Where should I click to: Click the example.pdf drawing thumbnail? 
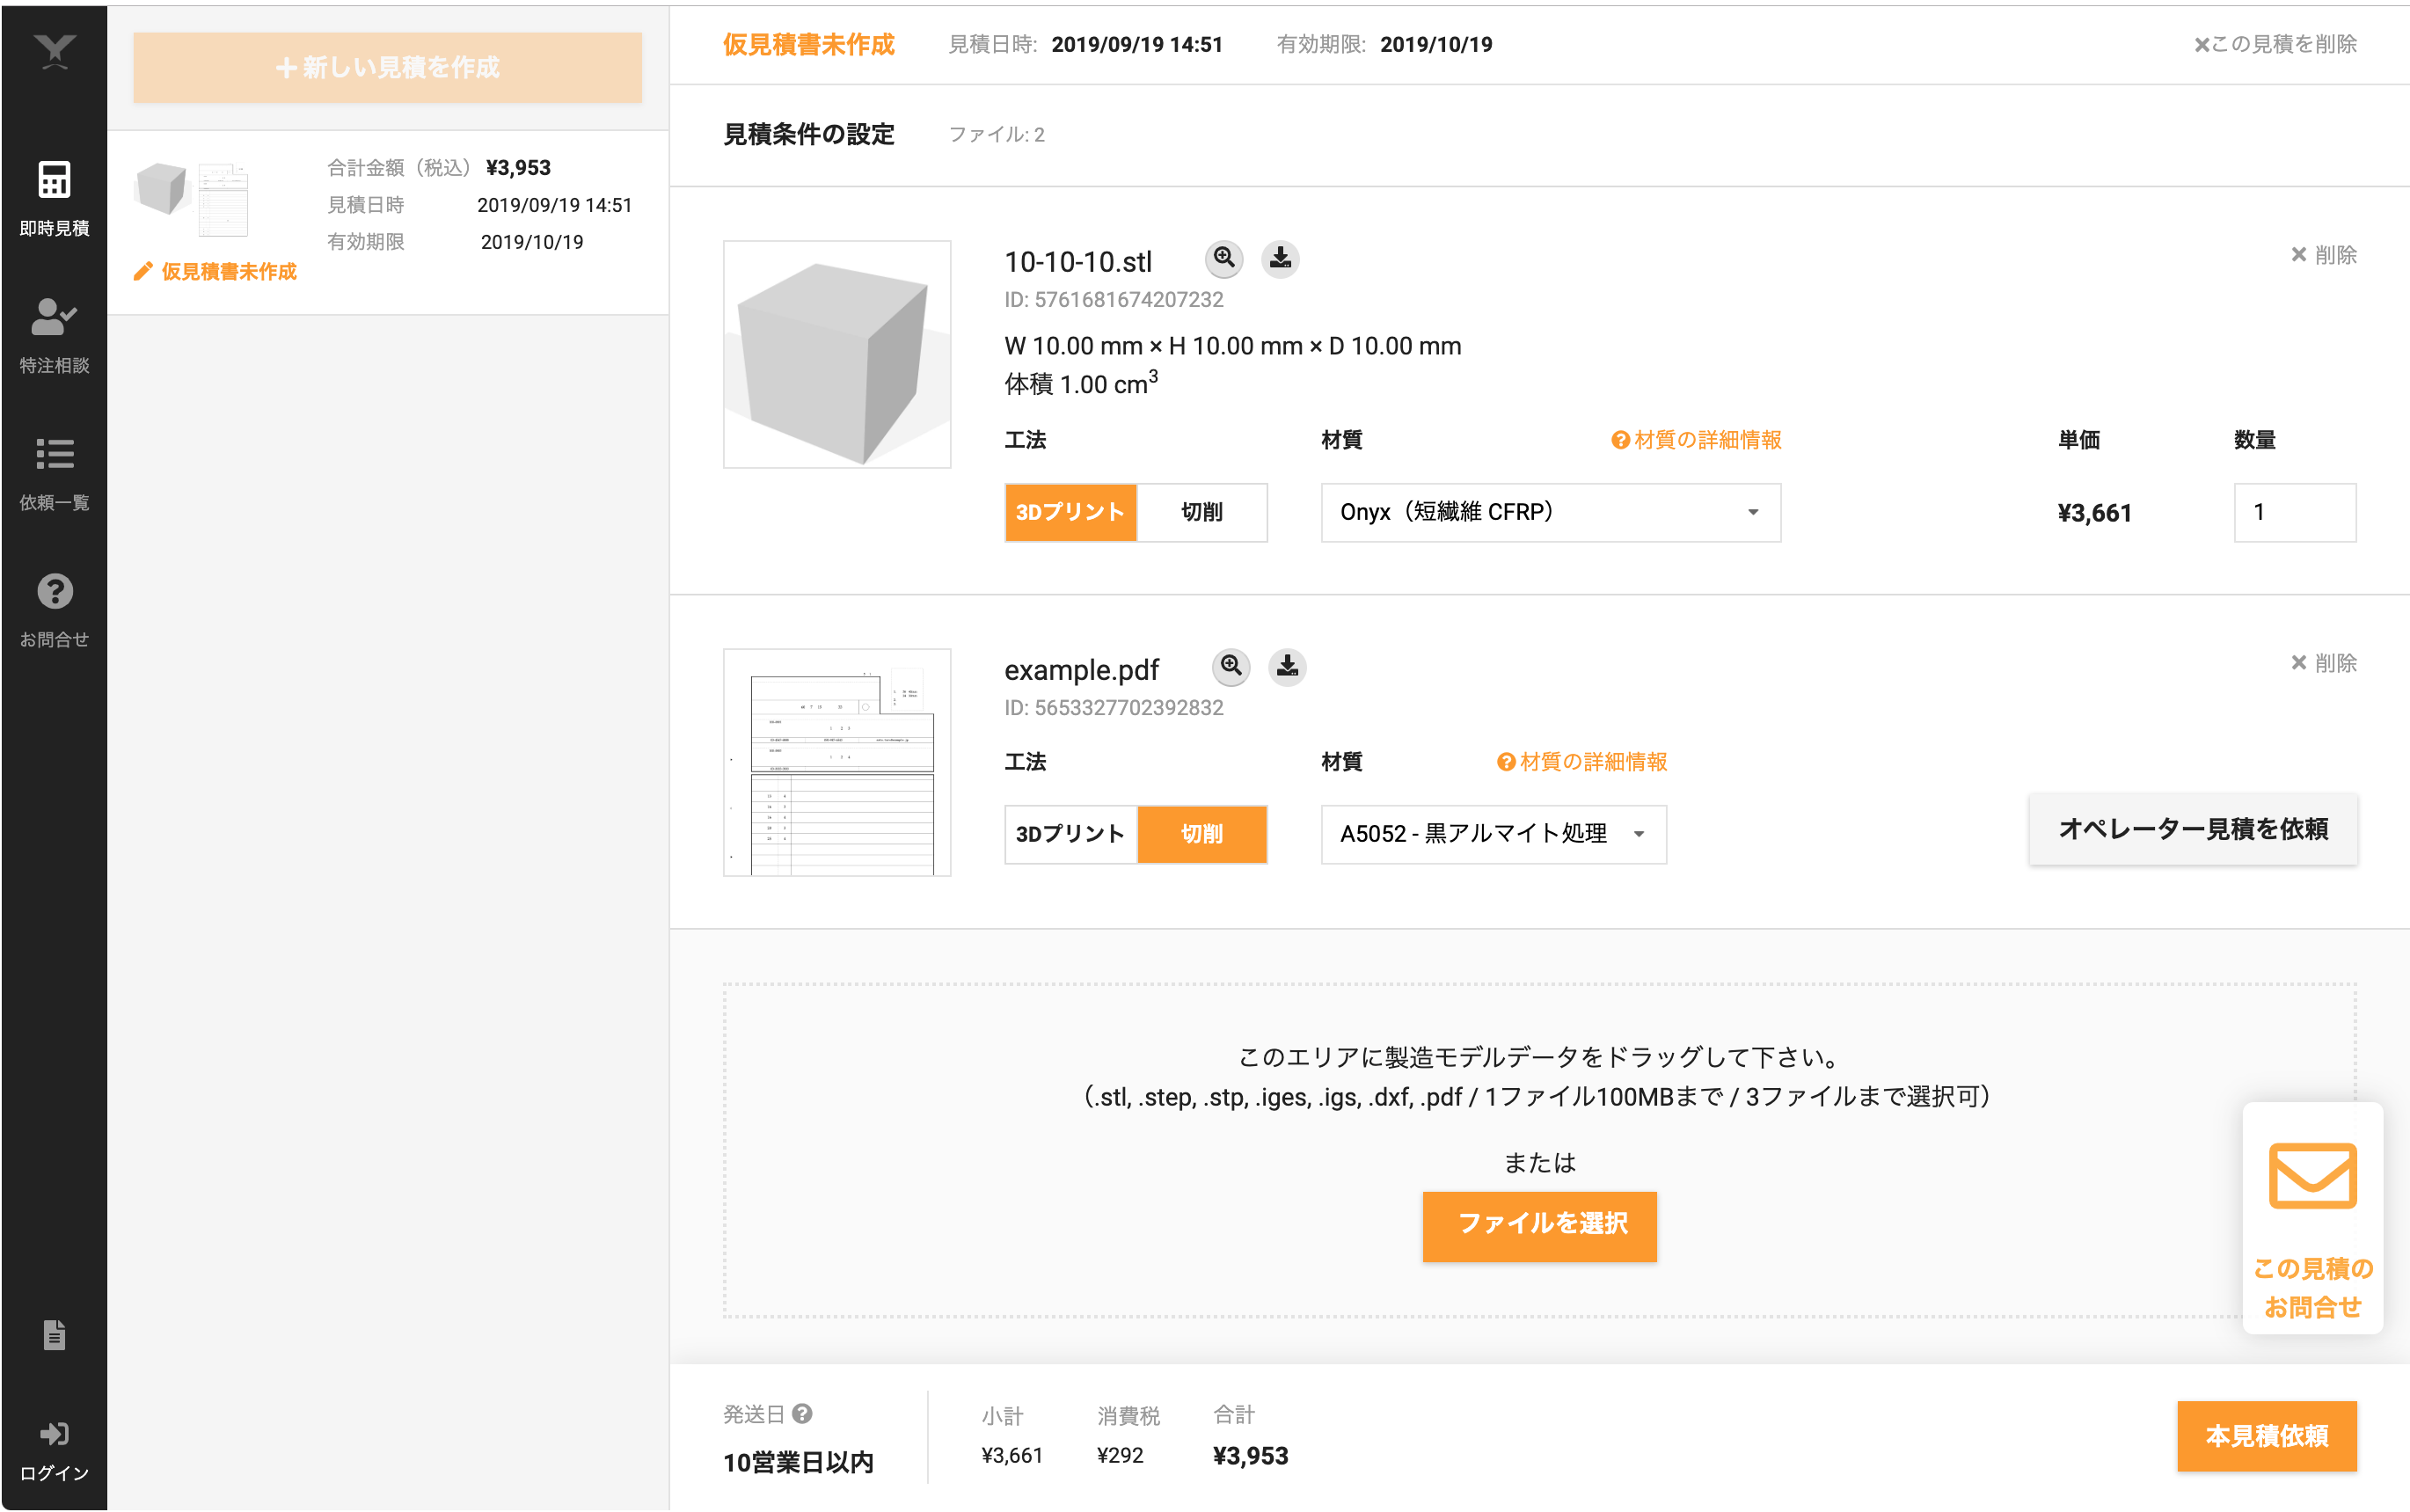(x=837, y=763)
